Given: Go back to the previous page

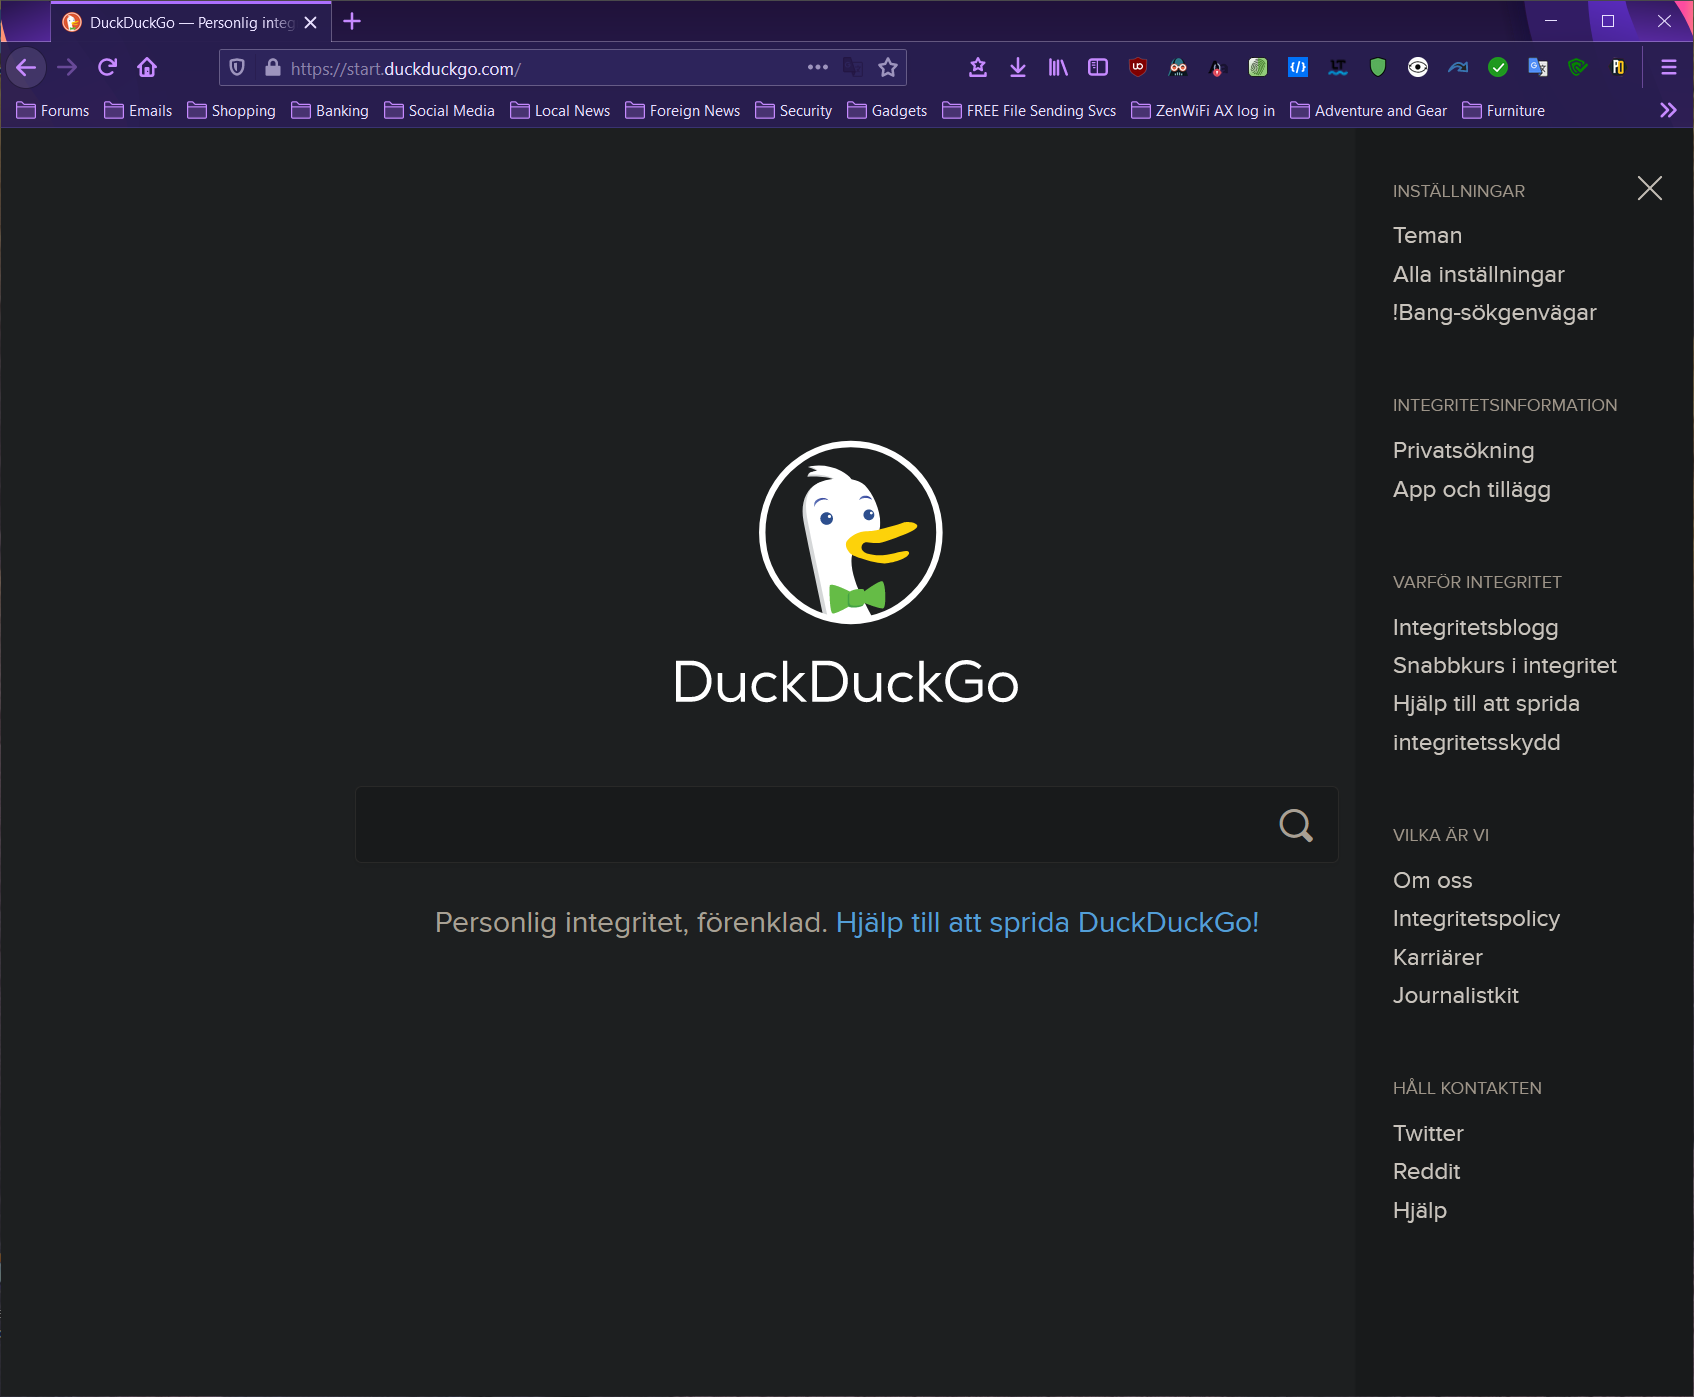Looking at the screenshot, I should pos(26,68).
